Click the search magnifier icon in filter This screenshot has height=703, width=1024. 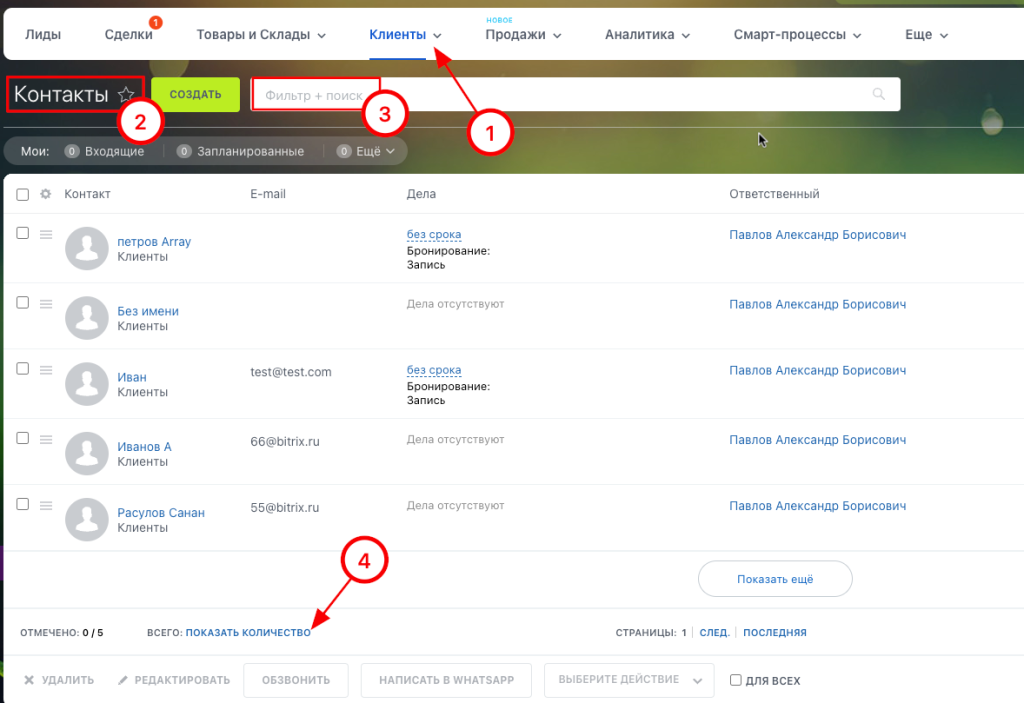click(x=879, y=95)
